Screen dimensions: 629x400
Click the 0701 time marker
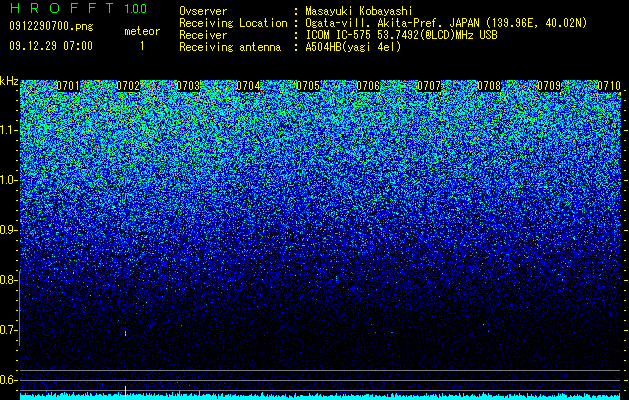tap(68, 86)
